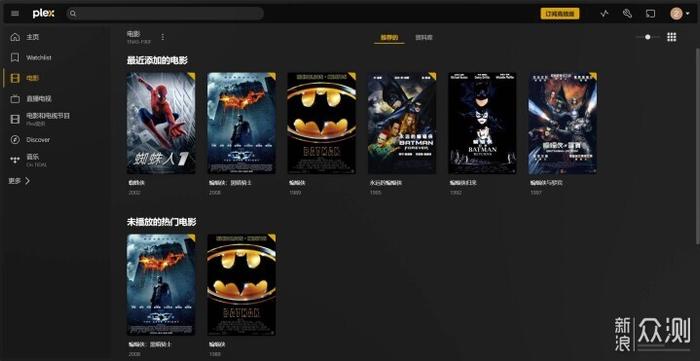Image resolution: width=700 pixels, height=361 pixels.
Task: Switch to the Library tab
Action: 424,37
